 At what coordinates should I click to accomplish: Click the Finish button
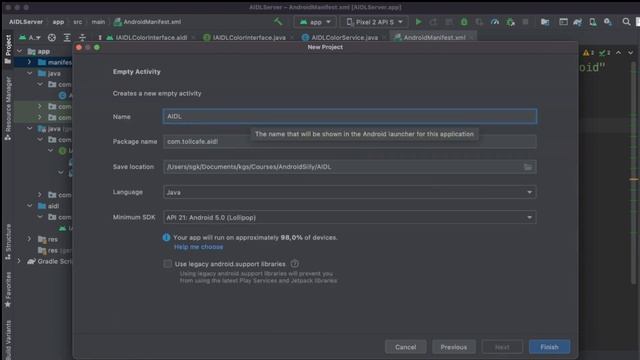point(549,347)
